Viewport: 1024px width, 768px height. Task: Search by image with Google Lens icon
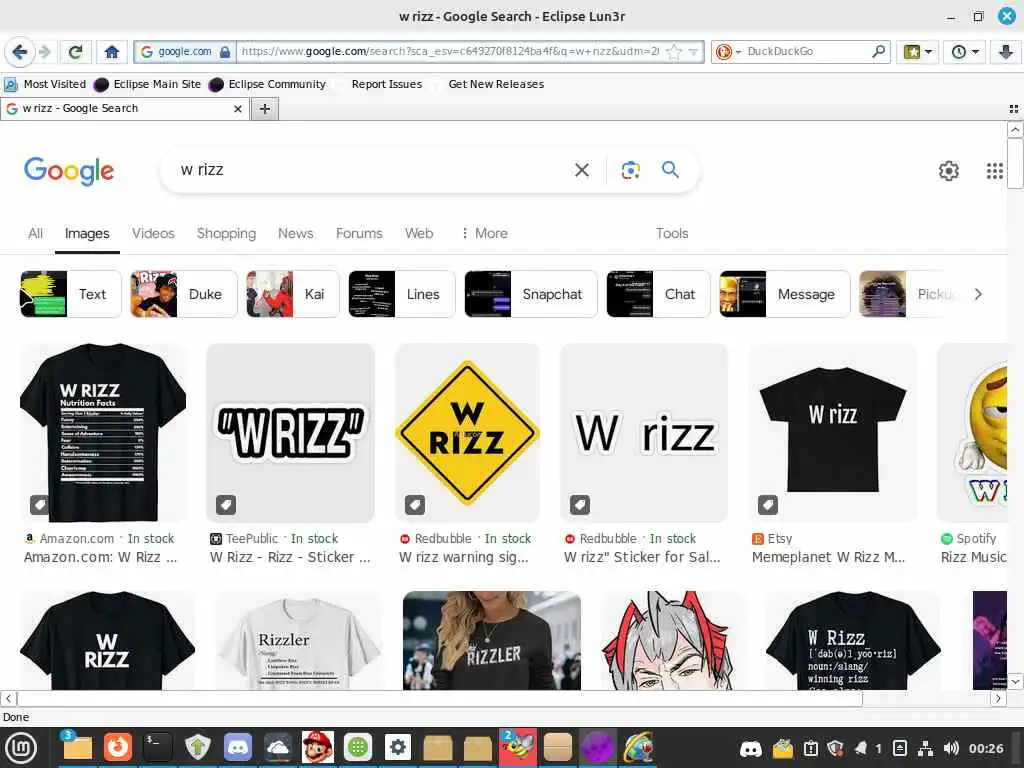tap(630, 170)
